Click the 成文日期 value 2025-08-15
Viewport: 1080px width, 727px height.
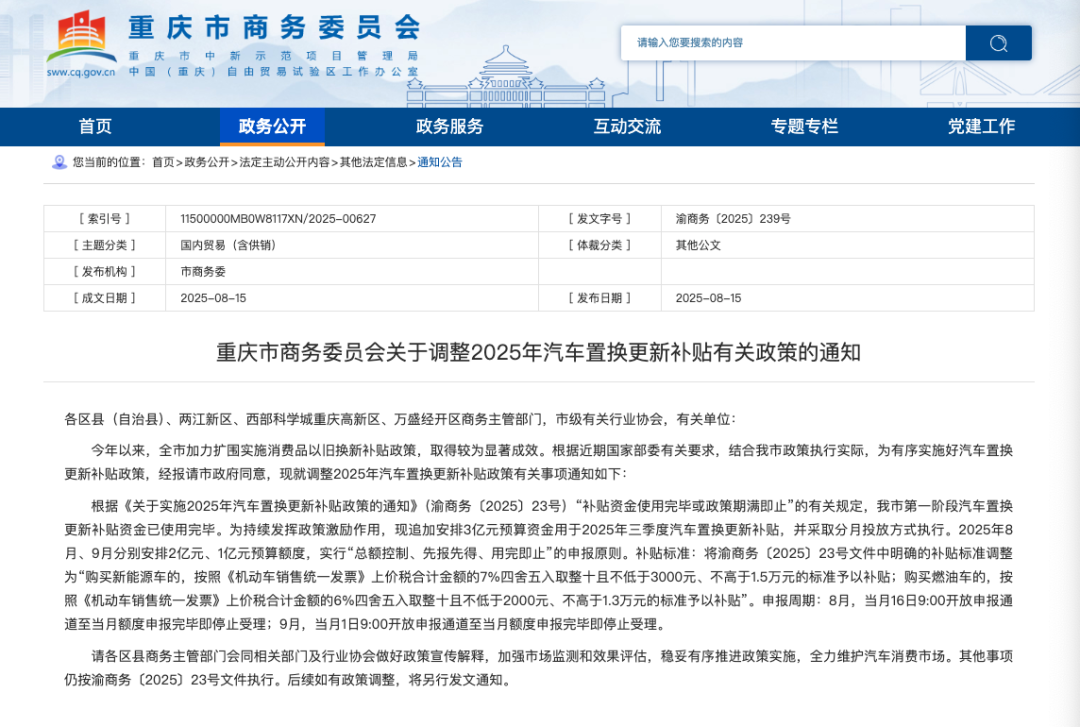pos(214,298)
